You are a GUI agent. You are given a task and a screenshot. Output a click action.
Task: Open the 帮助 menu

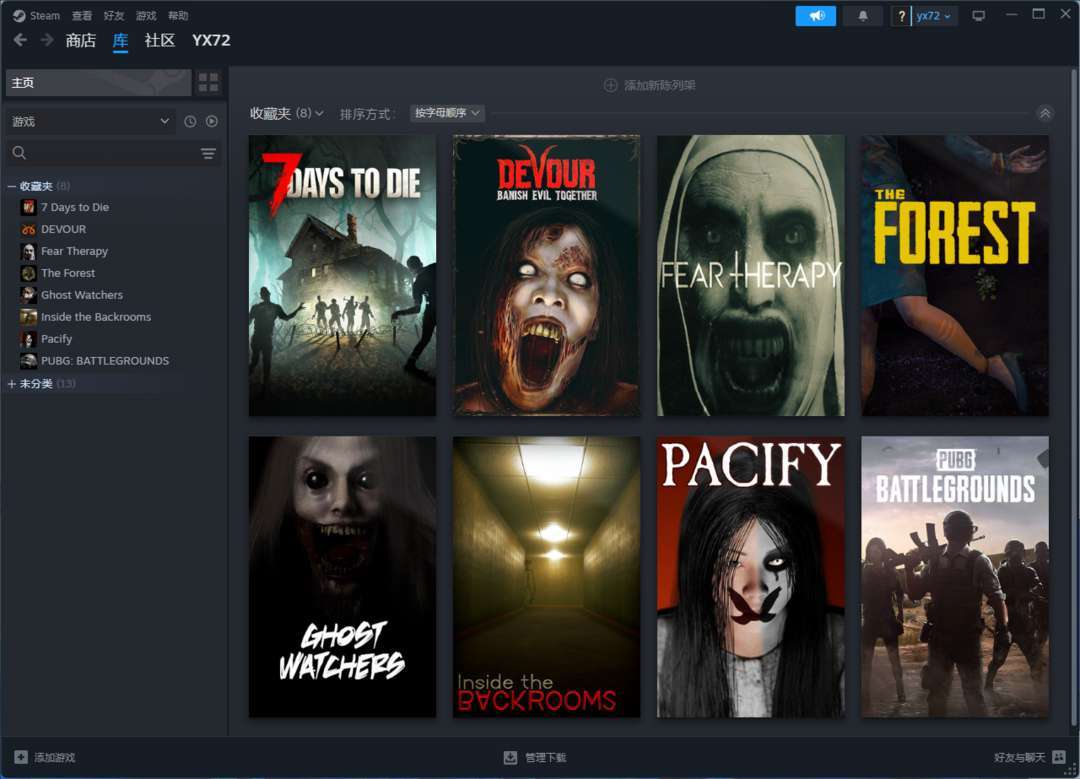pos(178,16)
